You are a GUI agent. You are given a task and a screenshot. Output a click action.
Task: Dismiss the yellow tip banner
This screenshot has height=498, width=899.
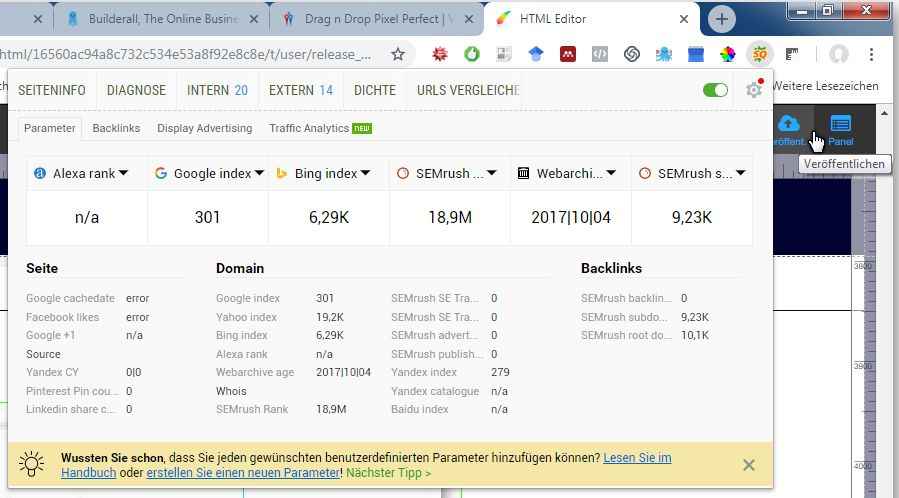[749, 465]
